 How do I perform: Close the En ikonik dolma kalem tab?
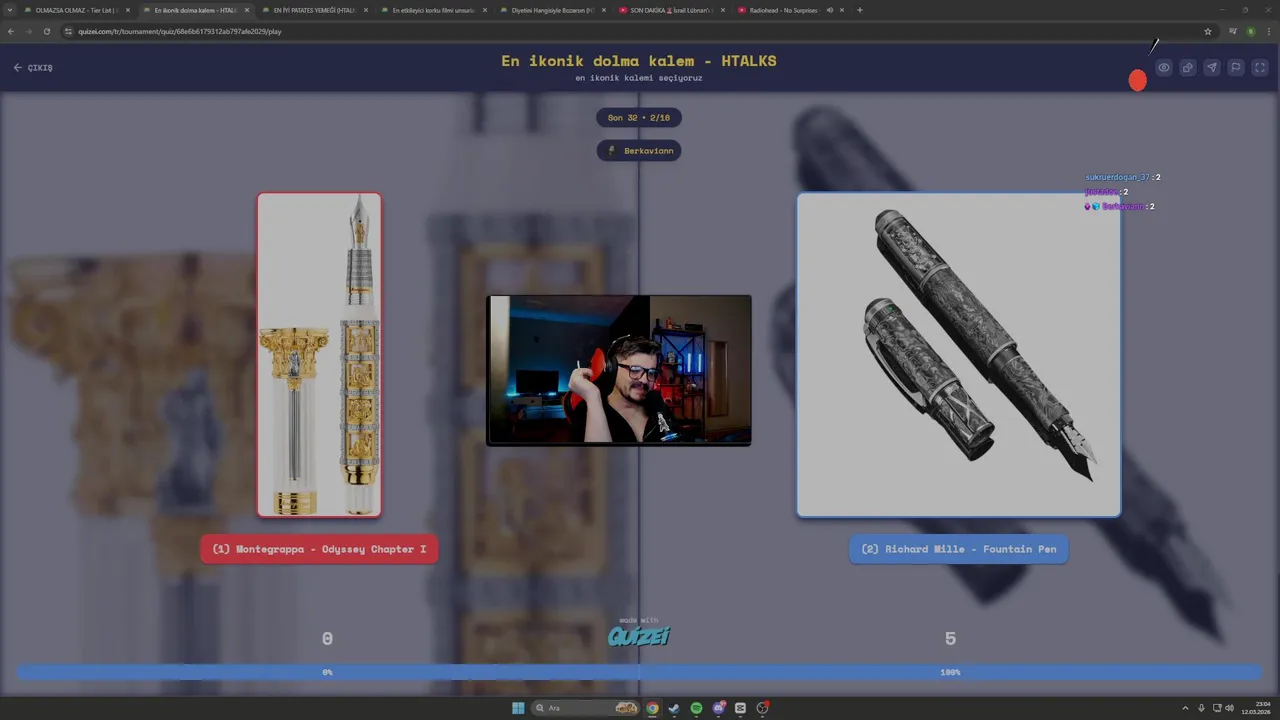click(x=246, y=10)
